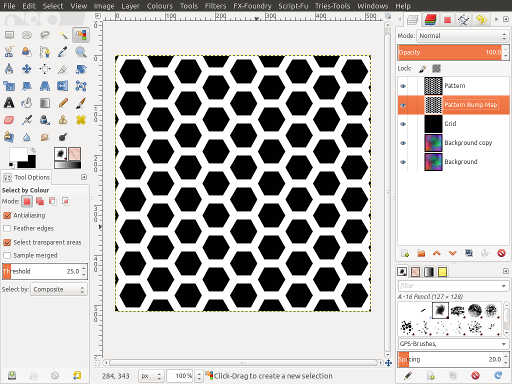Open the FX-Foundry menu
Image resolution: width=512 pixels, height=384 pixels.
(252, 6)
